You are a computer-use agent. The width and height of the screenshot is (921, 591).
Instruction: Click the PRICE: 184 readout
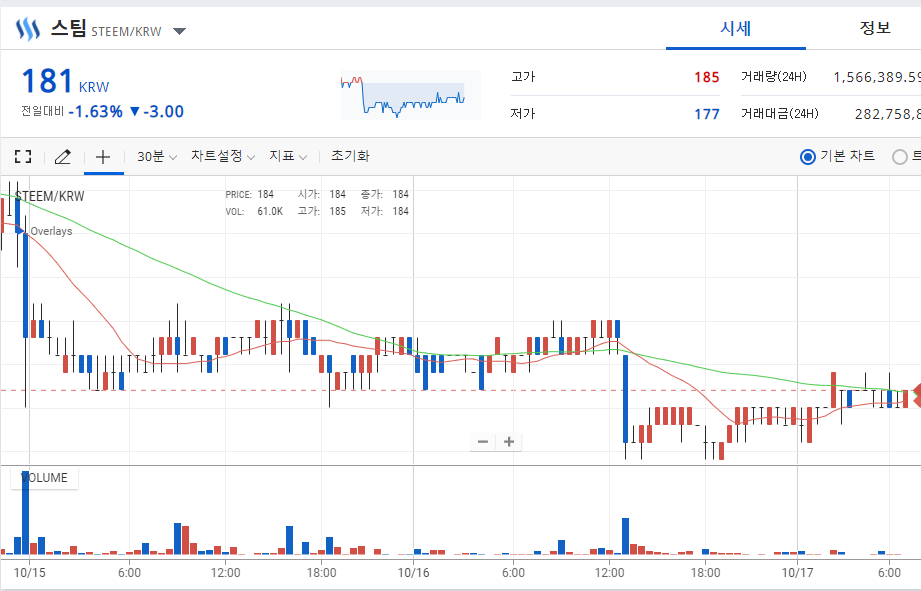[250, 194]
